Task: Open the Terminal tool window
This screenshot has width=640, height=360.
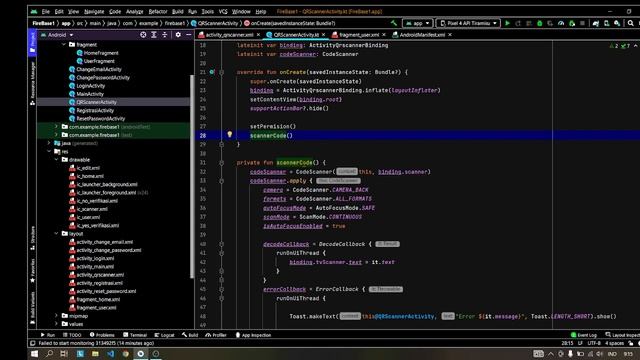Action: point(135,335)
